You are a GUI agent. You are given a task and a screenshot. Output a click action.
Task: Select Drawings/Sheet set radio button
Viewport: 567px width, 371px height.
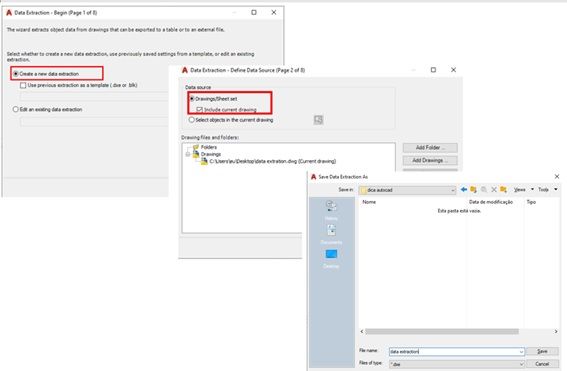pos(192,99)
